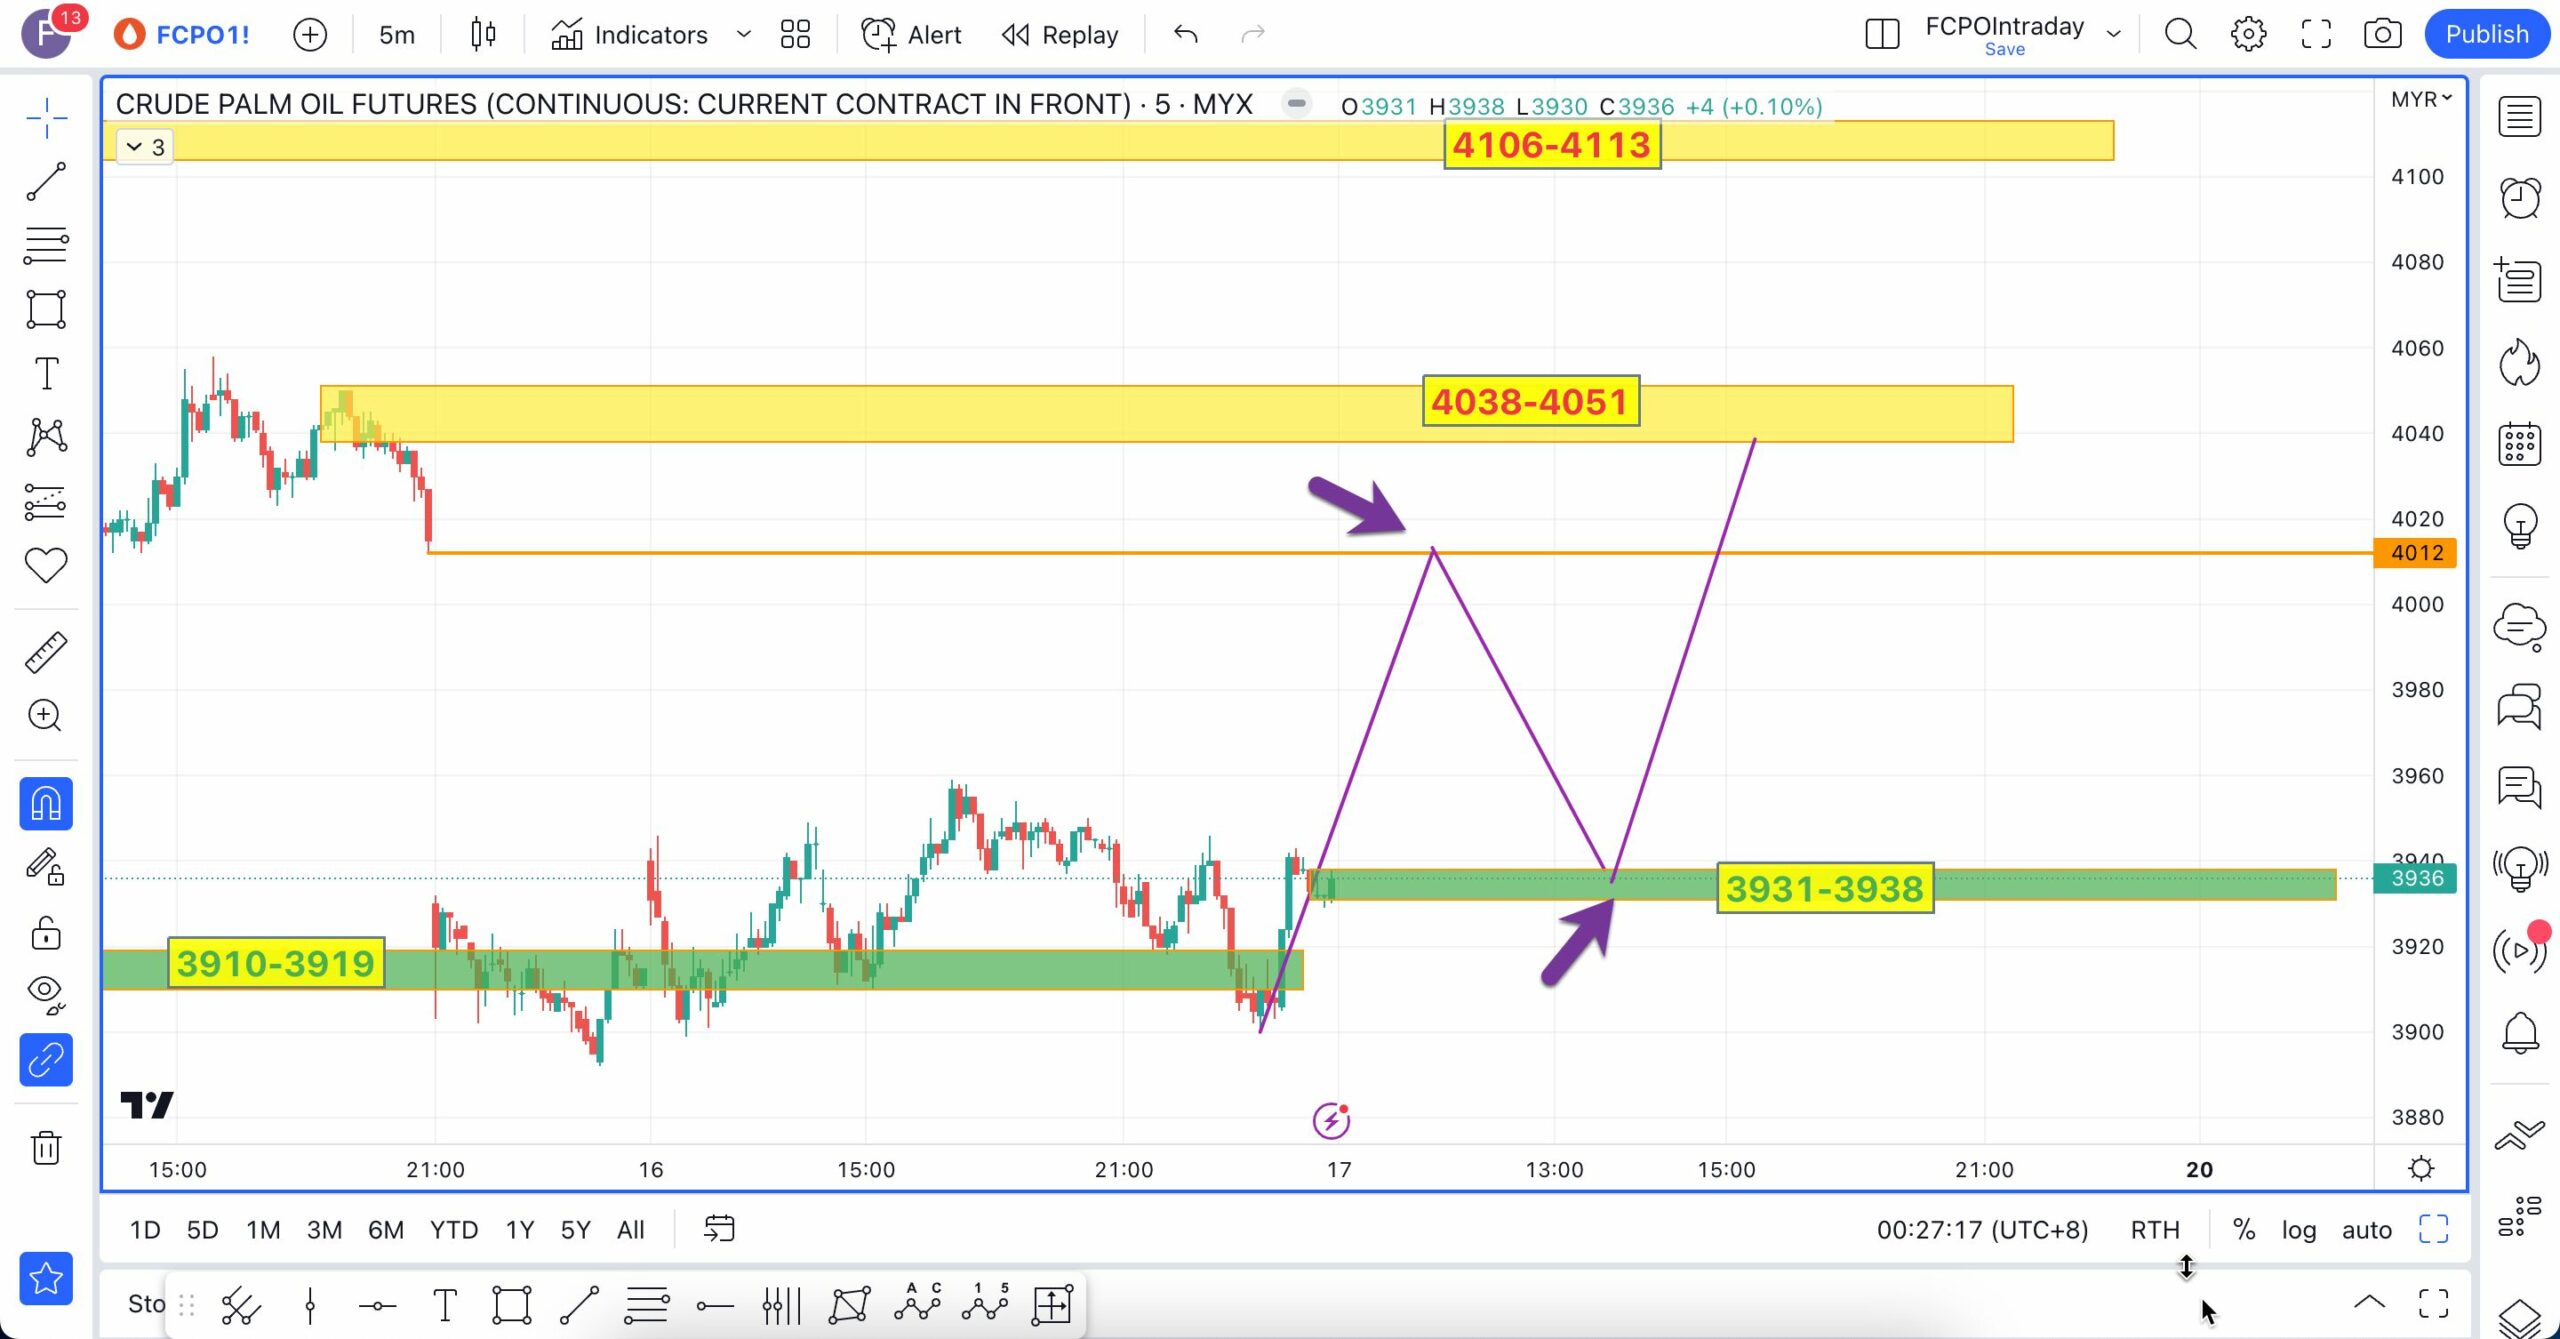Viewport: 2560px width, 1339px height.
Task: Toggle hide all drawings eye icon
Action: point(46,992)
